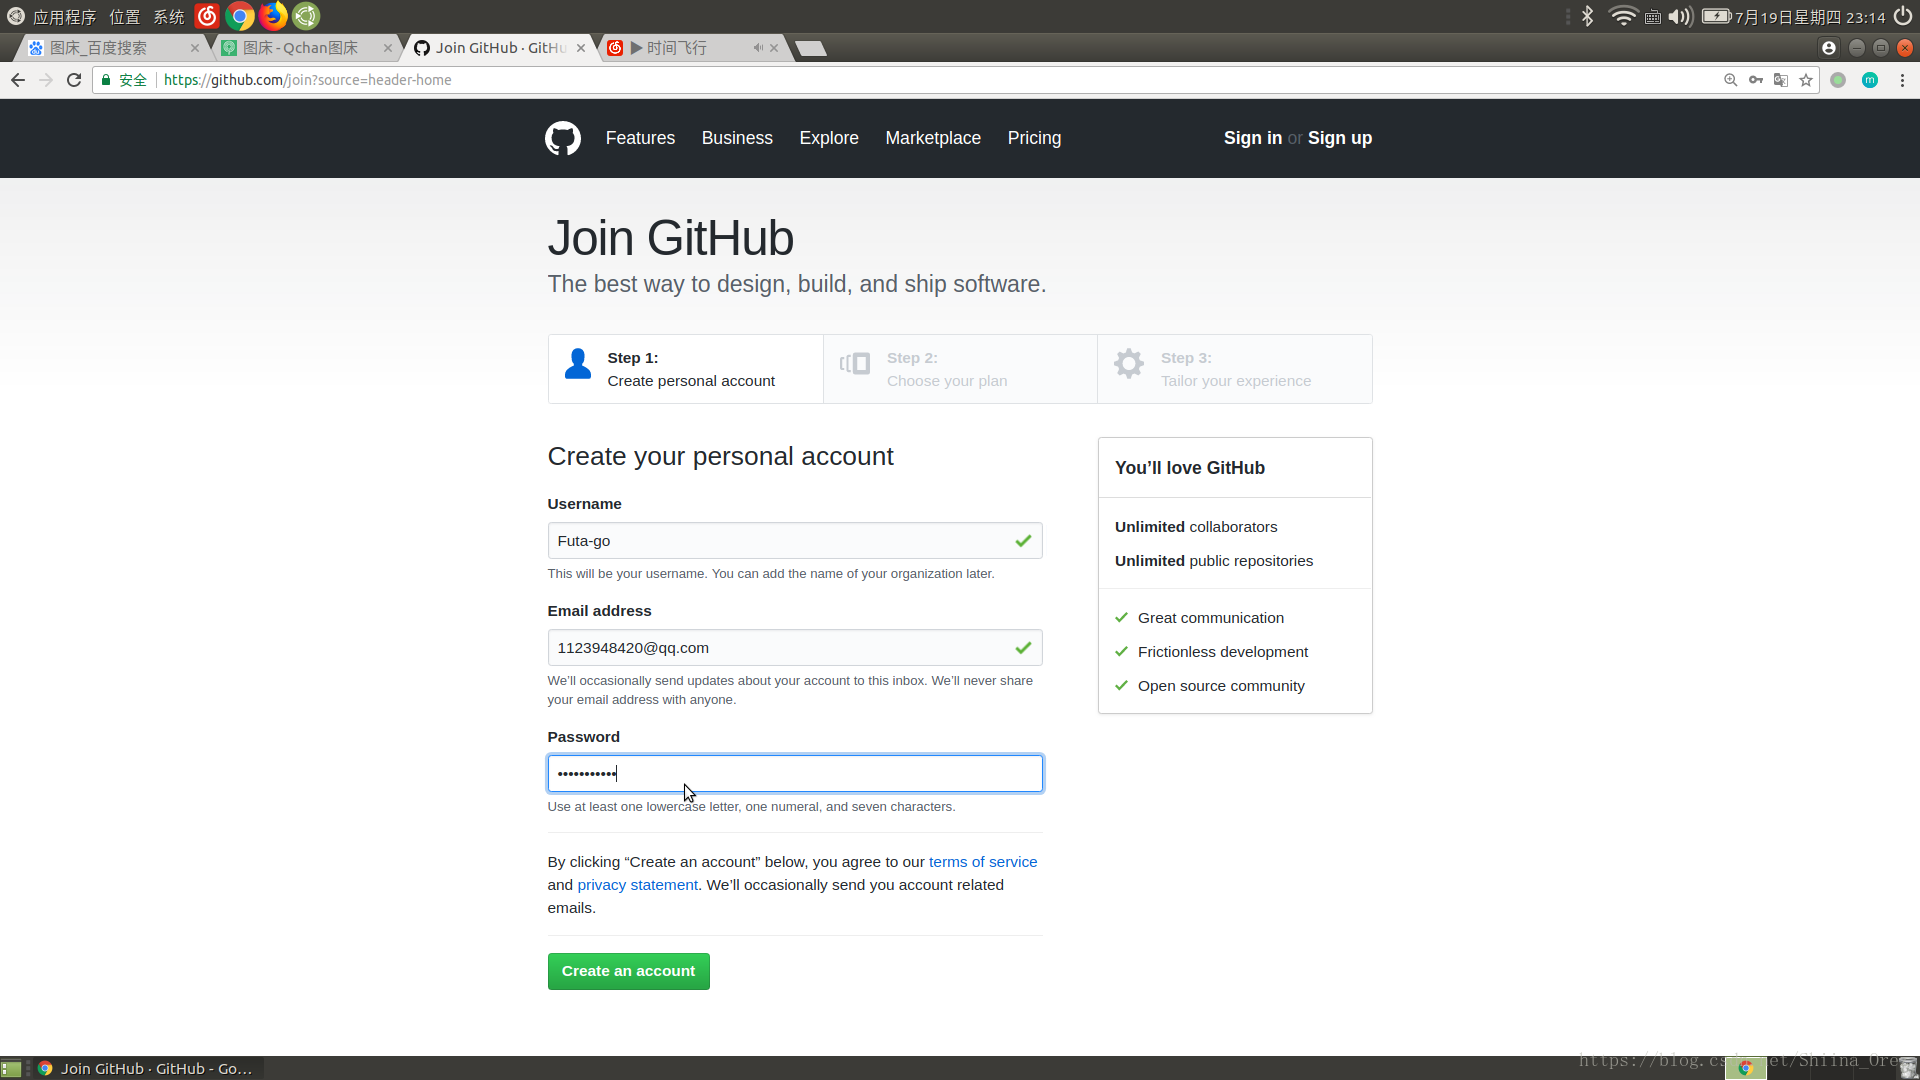
Task: Close the Qchan图床 tab
Action: coord(388,48)
